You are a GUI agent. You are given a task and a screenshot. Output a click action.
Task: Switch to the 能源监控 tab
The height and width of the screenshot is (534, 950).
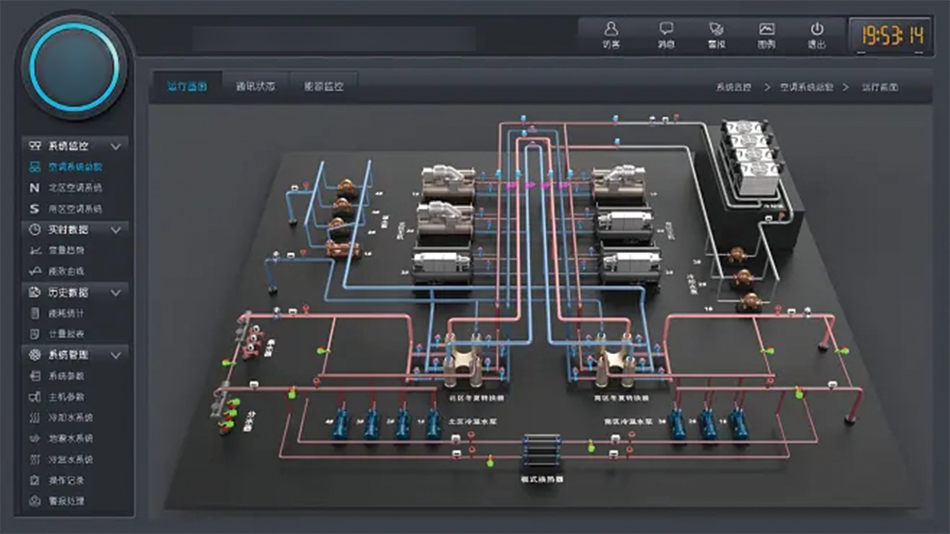pyautogui.click(x=324, y=87)
